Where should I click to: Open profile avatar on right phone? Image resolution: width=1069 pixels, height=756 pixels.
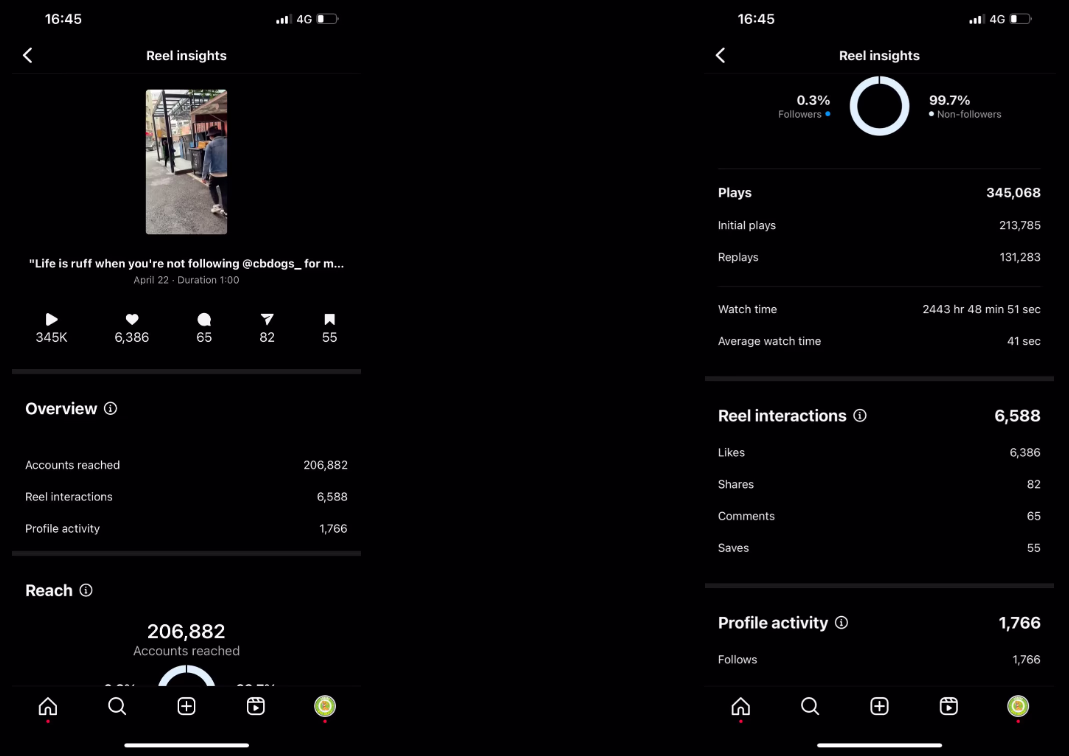[1018, 706]
